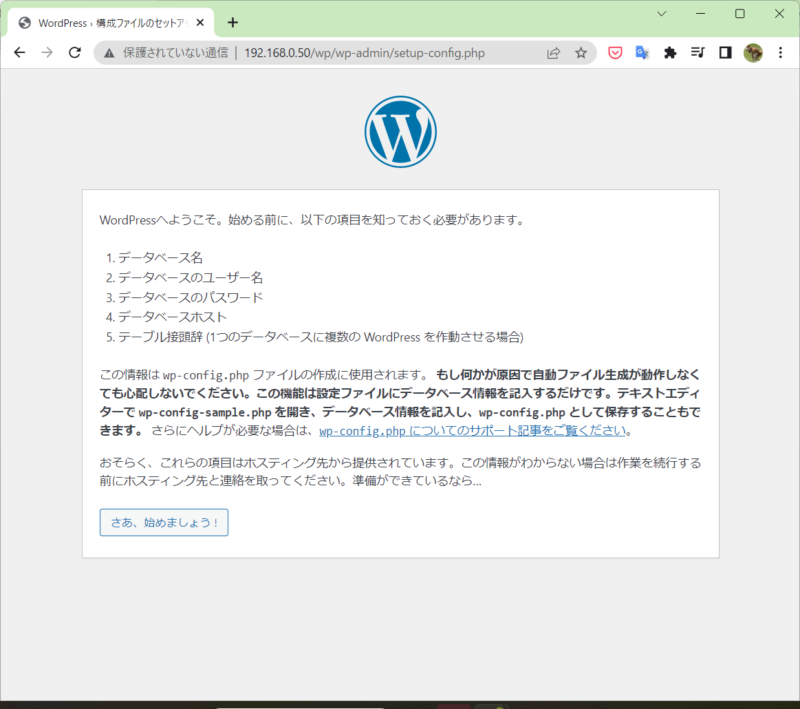Open the Pocket extension
The image size is (800, 709).
pyautogui.click(x=615, y=53)
